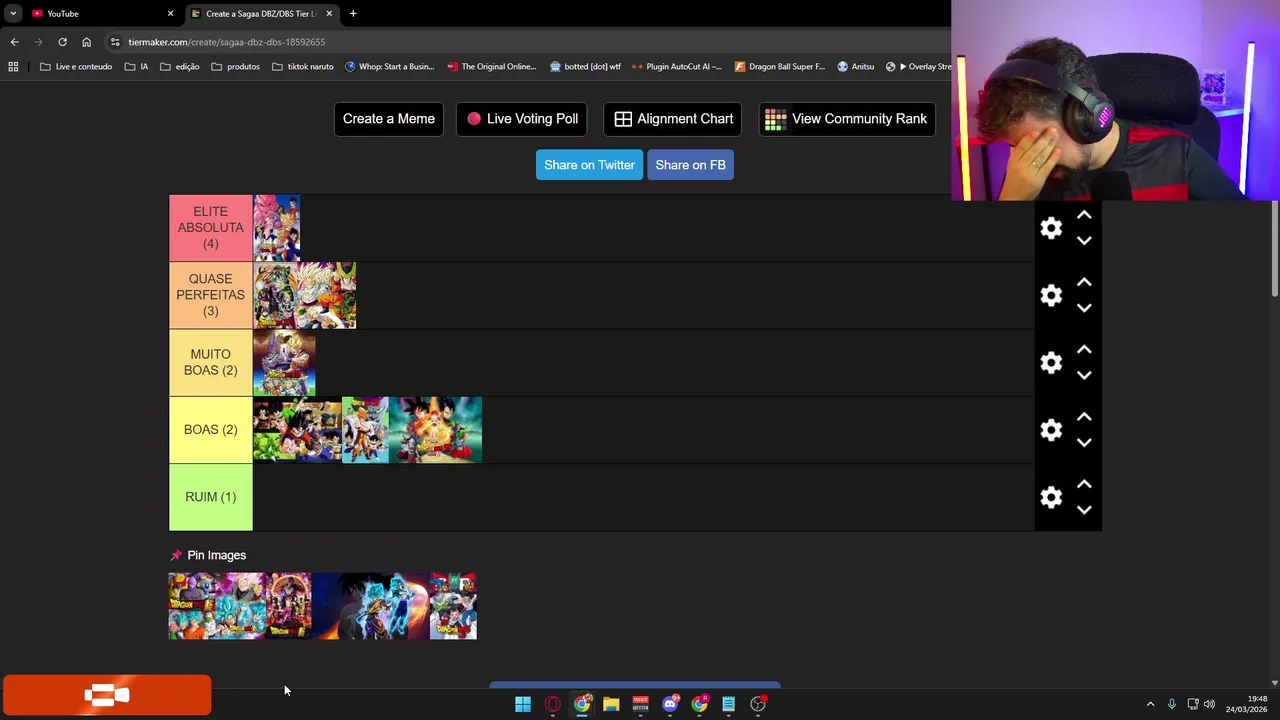Open File Explorer from taskbar
The image size is (1280, 720).
click(611, 704)
